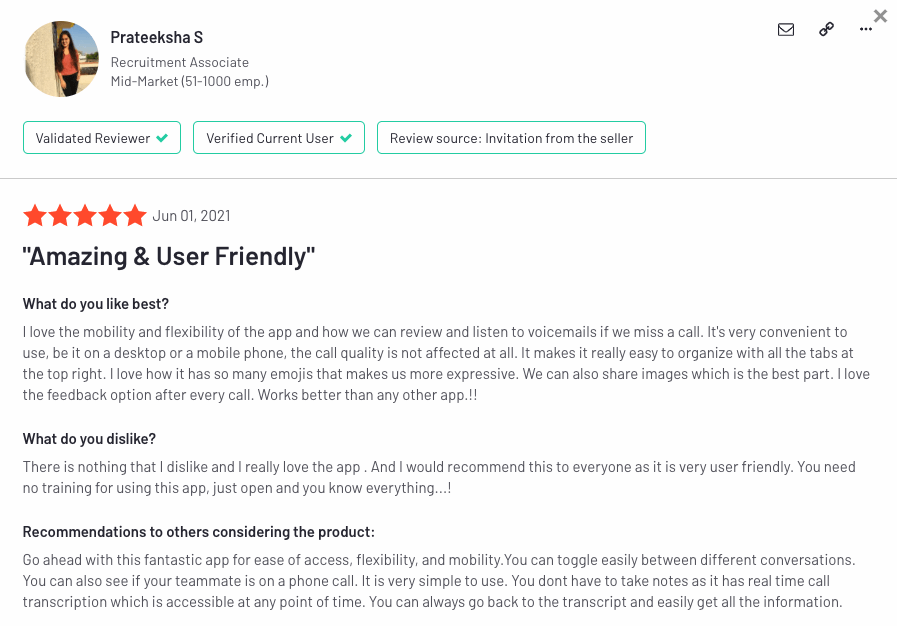Click the fifth red star of the rating

tap(135, 215)
